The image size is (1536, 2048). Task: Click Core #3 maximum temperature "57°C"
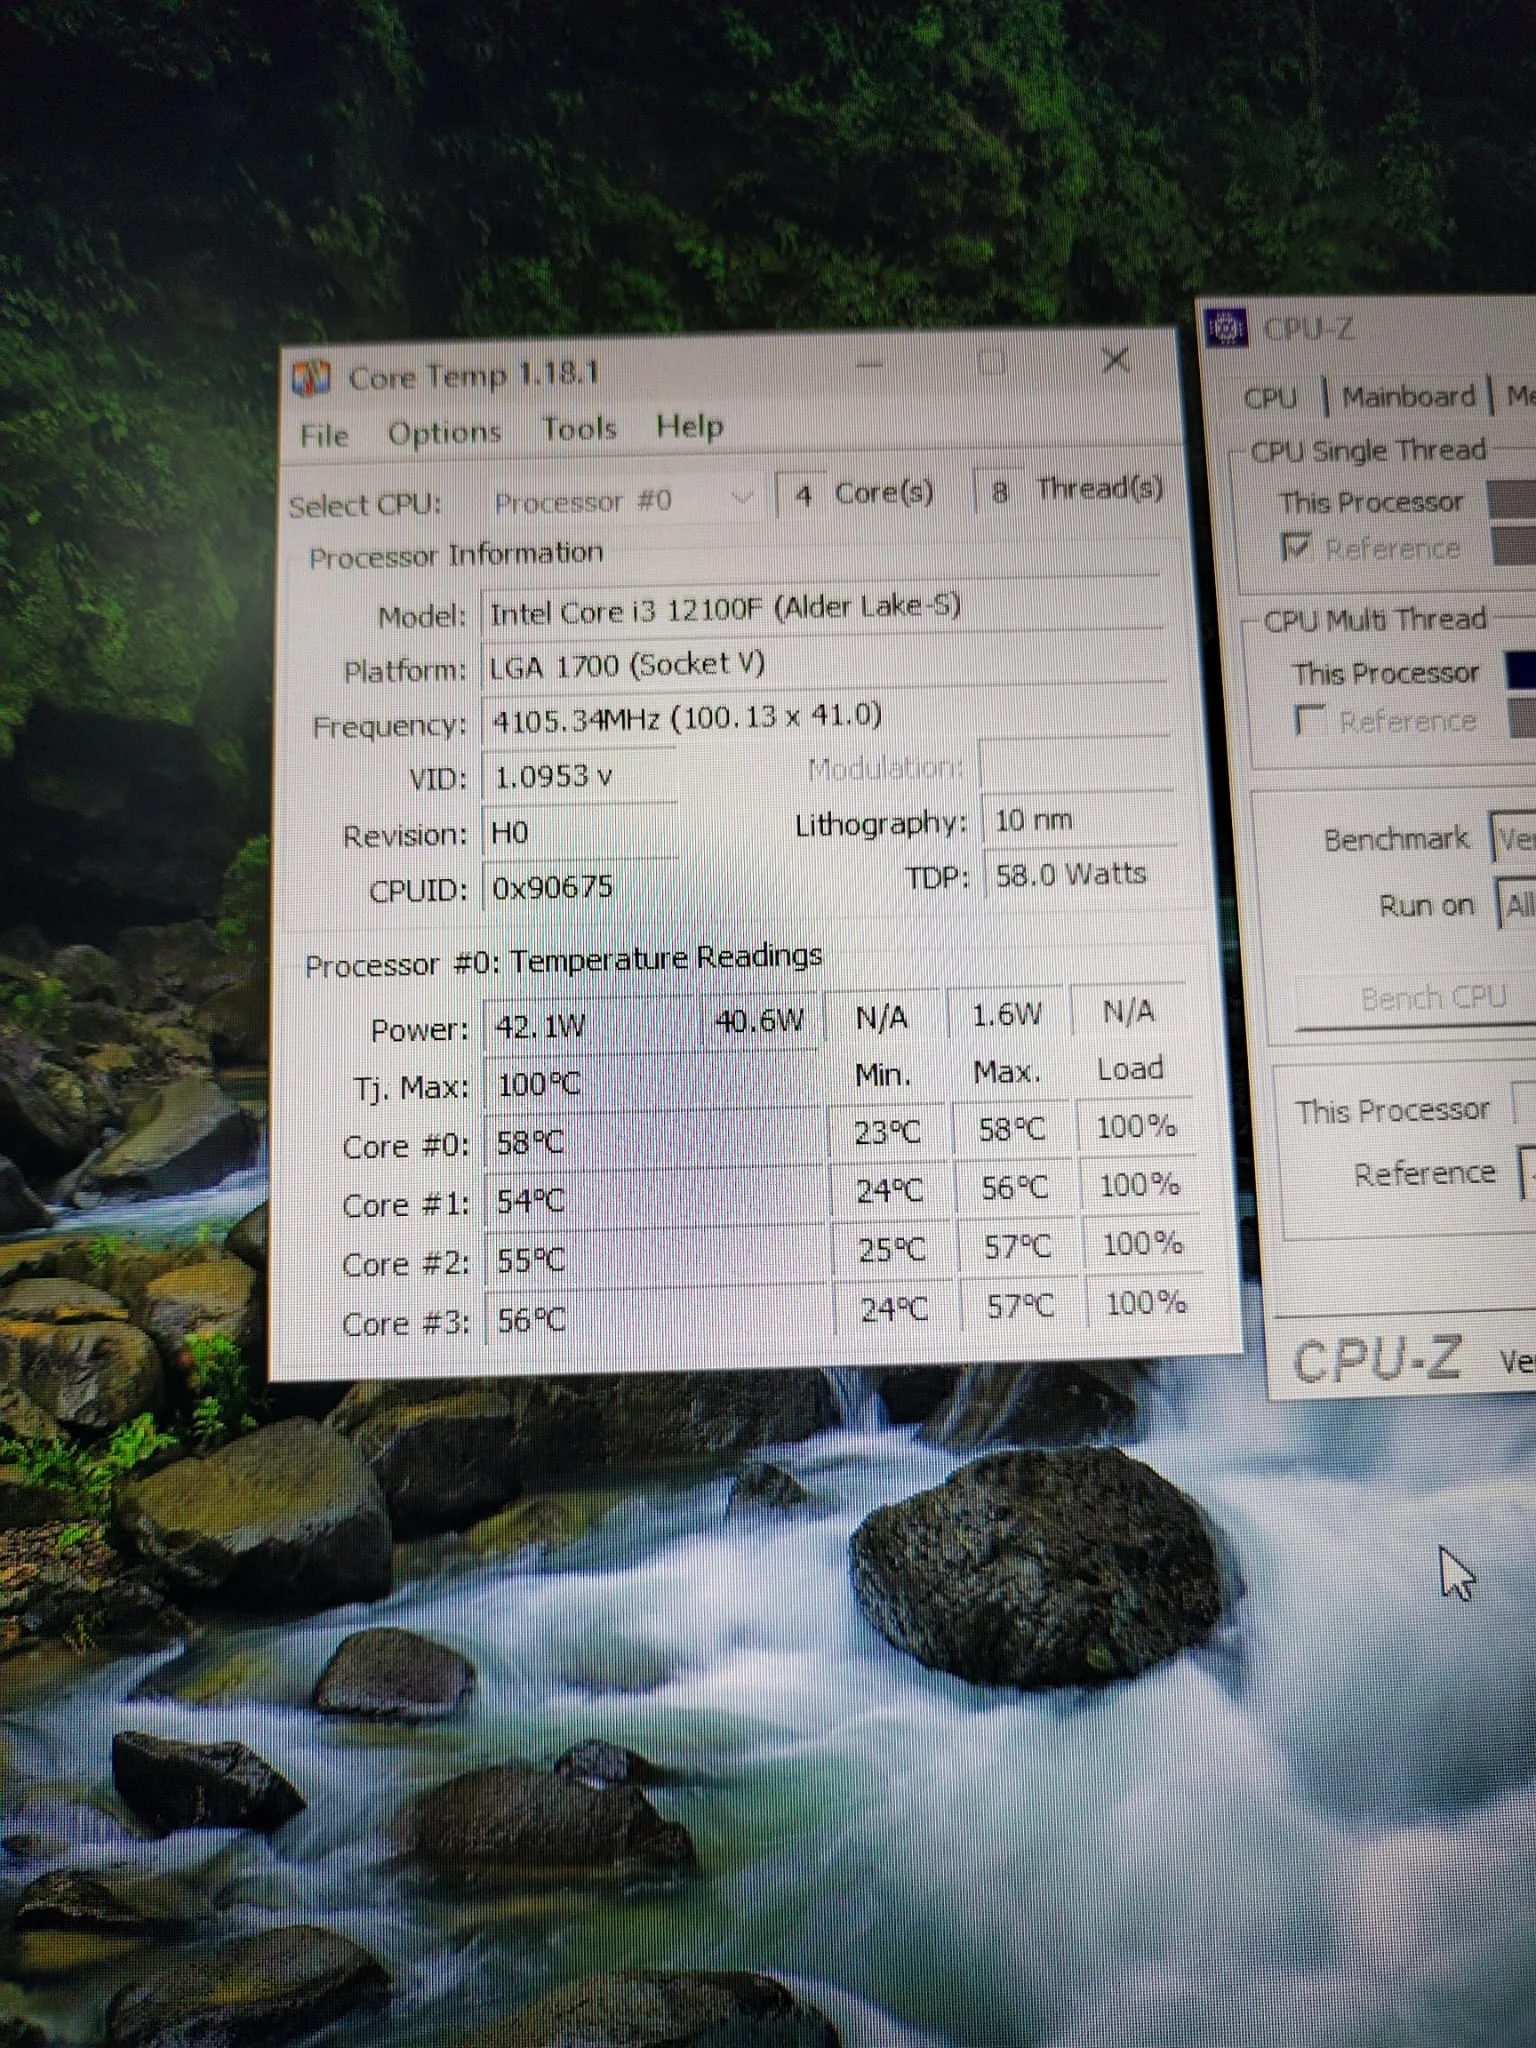[x=1021, y=1306]
